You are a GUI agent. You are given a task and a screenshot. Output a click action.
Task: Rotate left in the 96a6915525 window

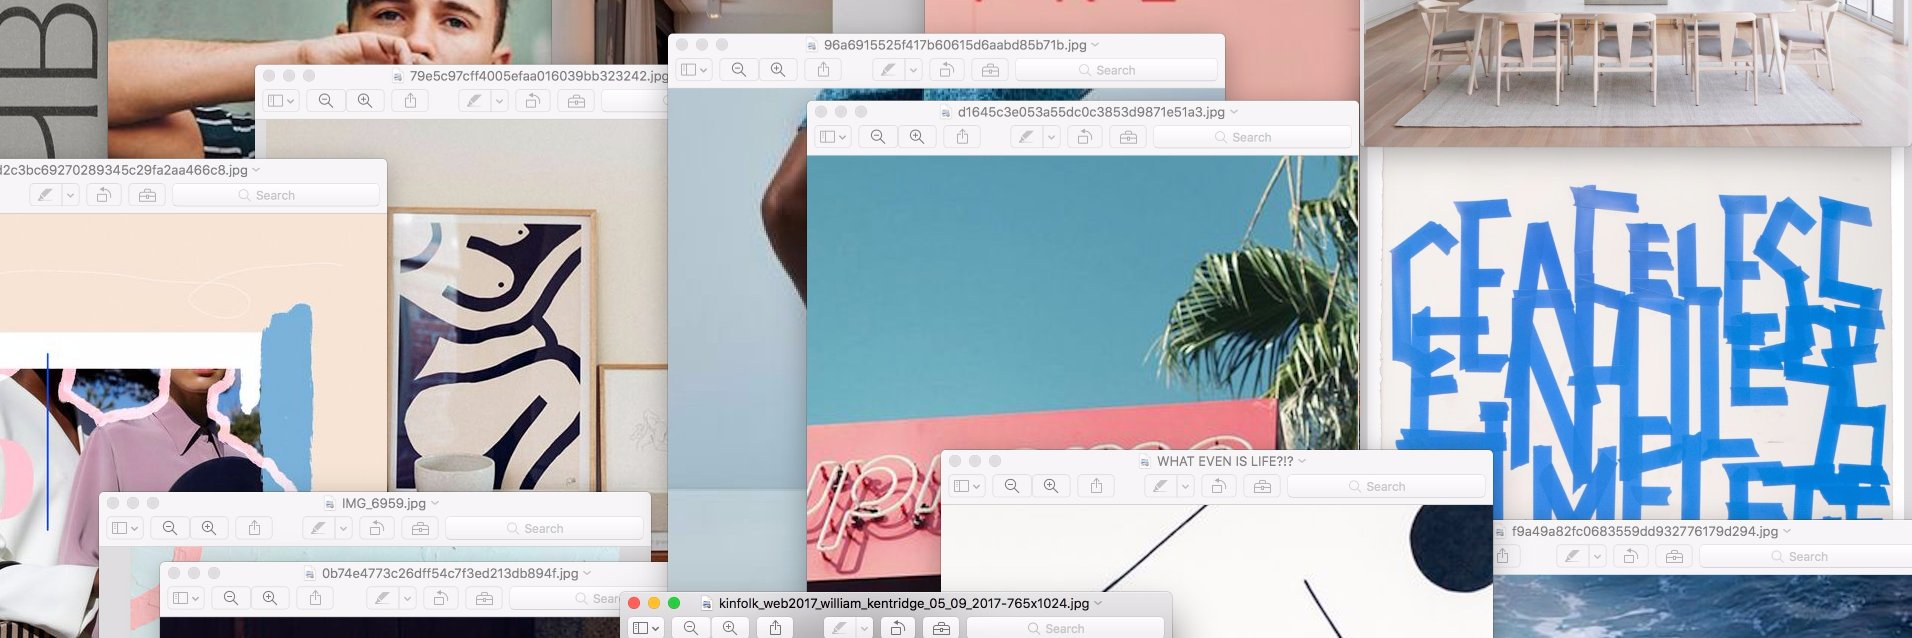click(946, 70)
